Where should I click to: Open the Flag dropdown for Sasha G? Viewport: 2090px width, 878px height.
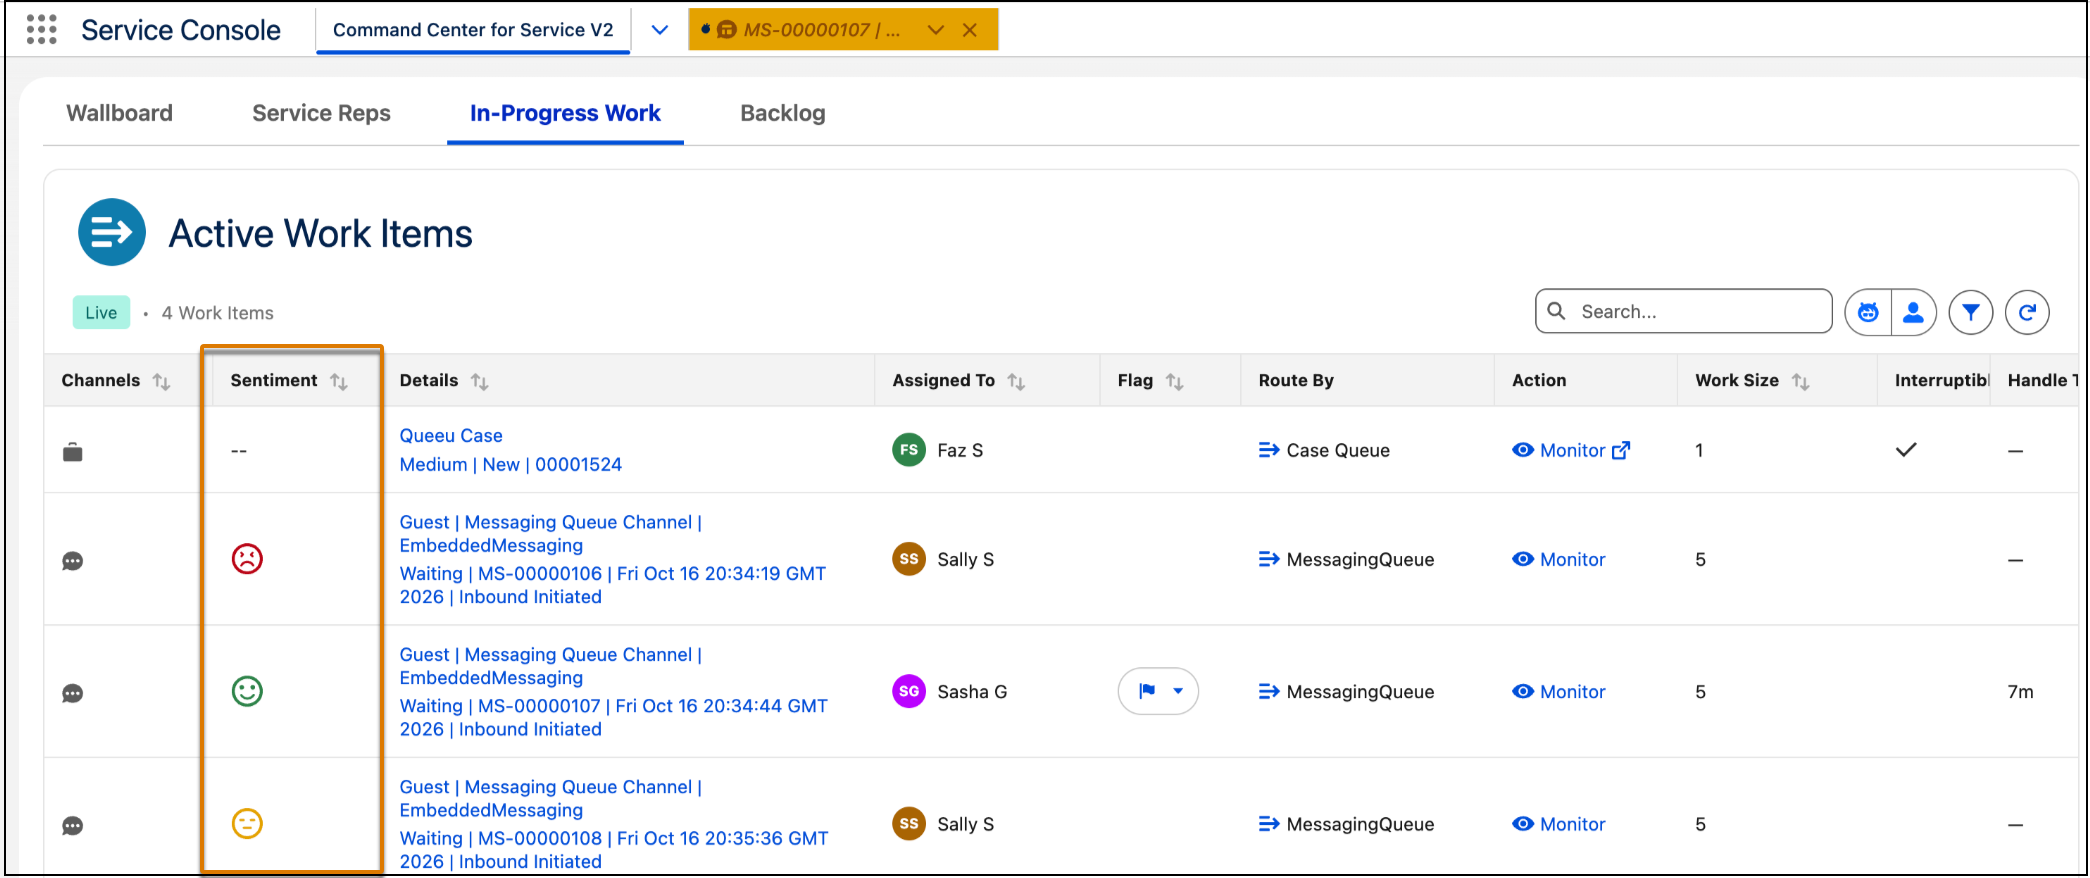(x=1158, y=691)
